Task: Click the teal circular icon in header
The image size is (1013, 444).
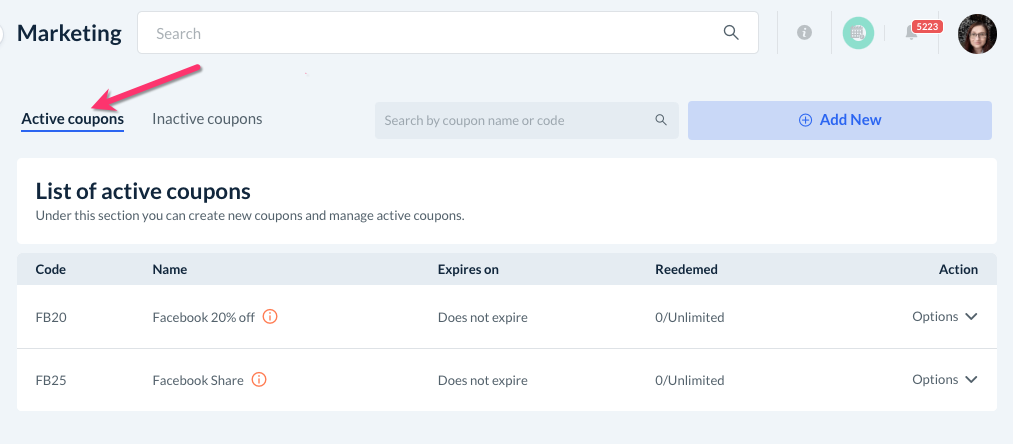Action: pos(857,33)
